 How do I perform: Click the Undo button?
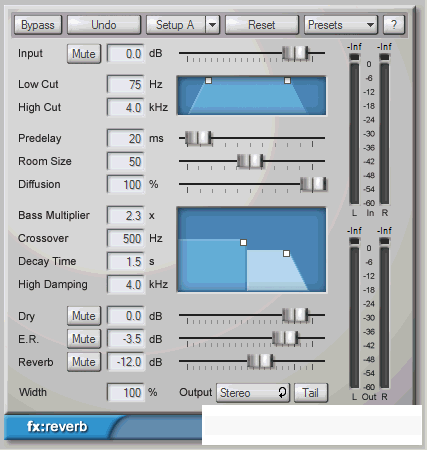pos(104,25)
